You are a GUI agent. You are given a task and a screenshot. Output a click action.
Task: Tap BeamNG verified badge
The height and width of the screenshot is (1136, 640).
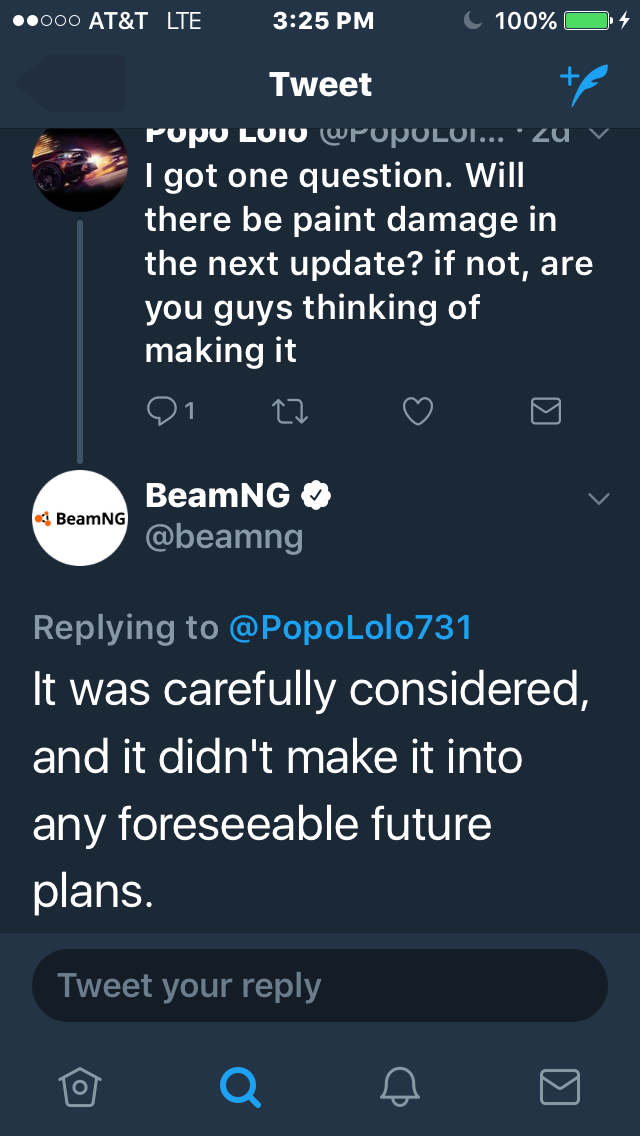click(x=315, y=496)
